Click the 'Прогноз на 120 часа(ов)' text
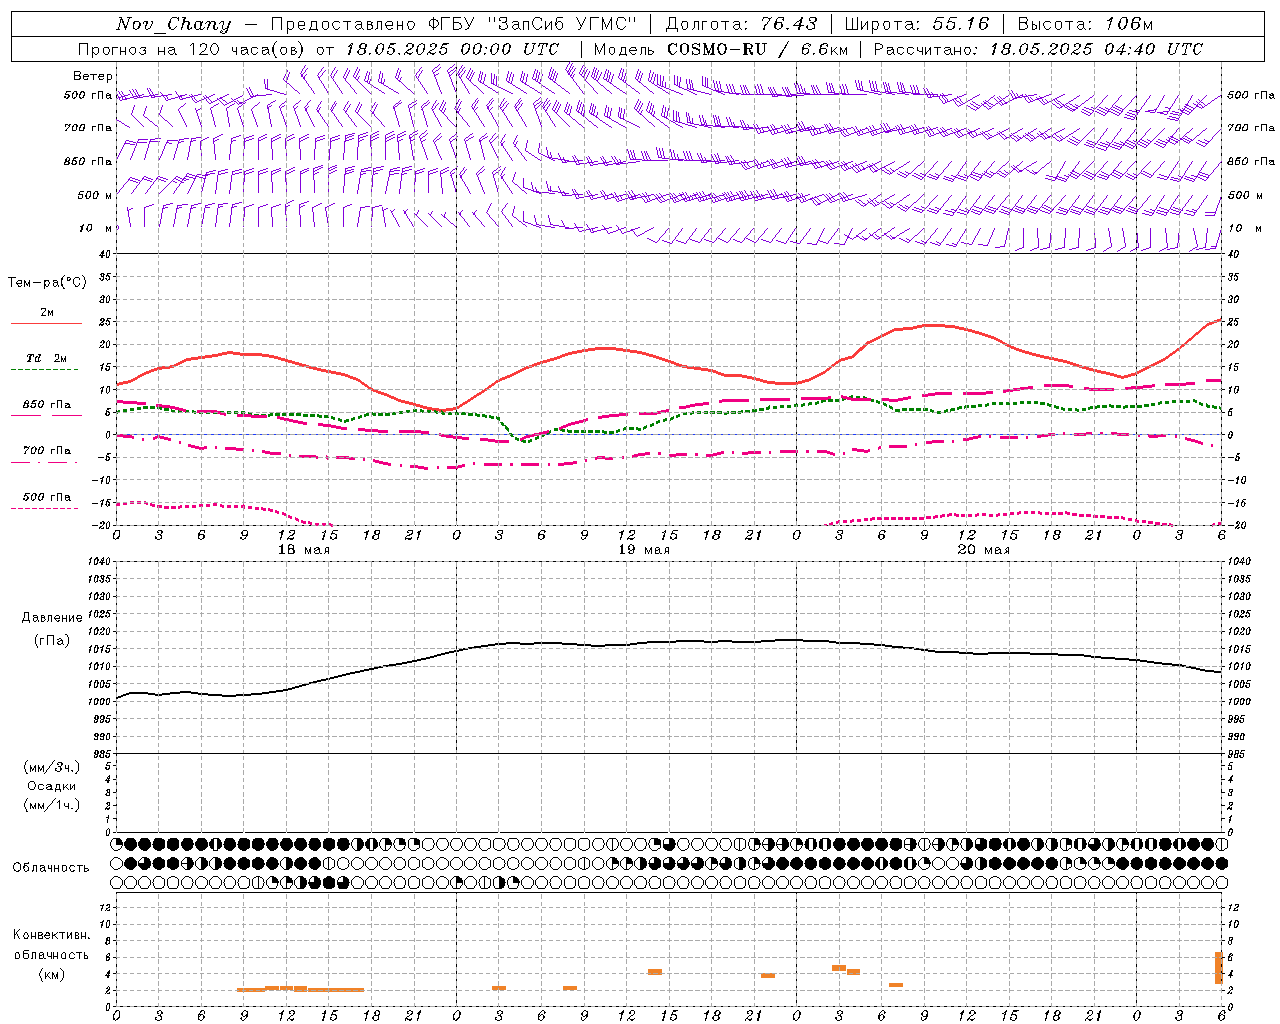The image size is (1280, 1024). [192, 49]
